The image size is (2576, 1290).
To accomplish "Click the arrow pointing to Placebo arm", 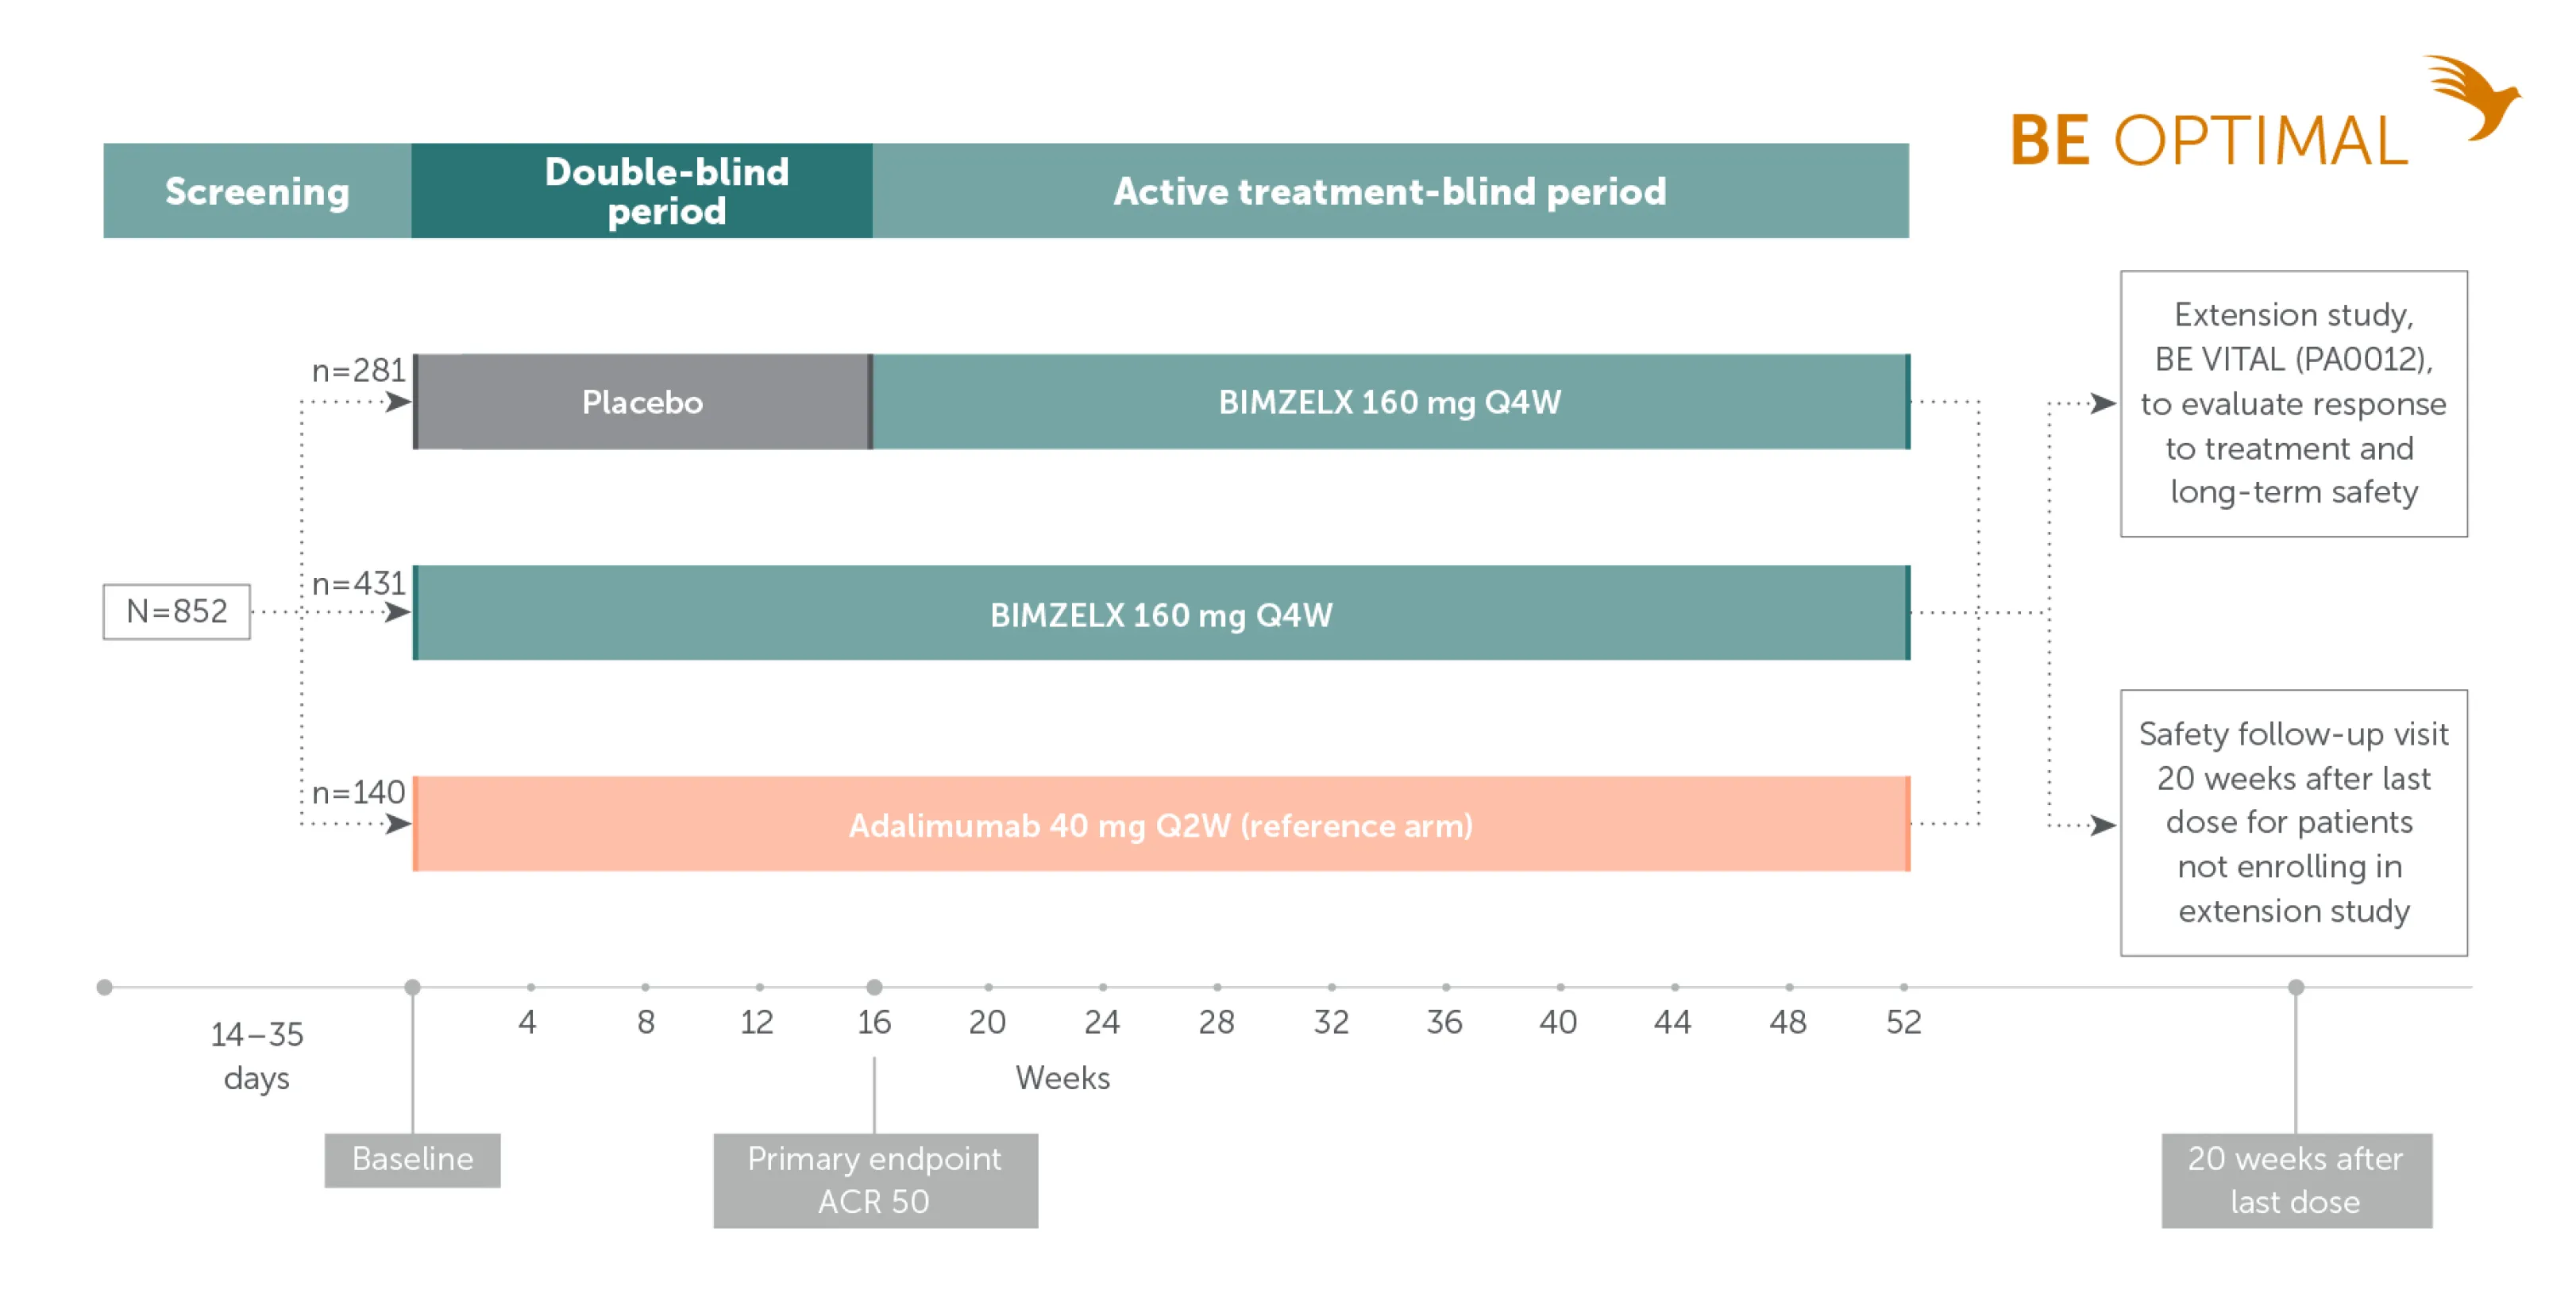I will (x=398, y=402).
